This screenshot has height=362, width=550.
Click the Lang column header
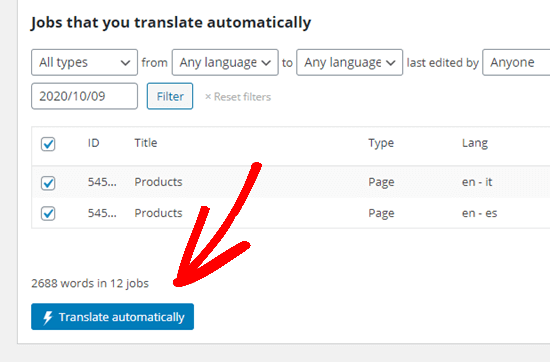pos(475,143)
